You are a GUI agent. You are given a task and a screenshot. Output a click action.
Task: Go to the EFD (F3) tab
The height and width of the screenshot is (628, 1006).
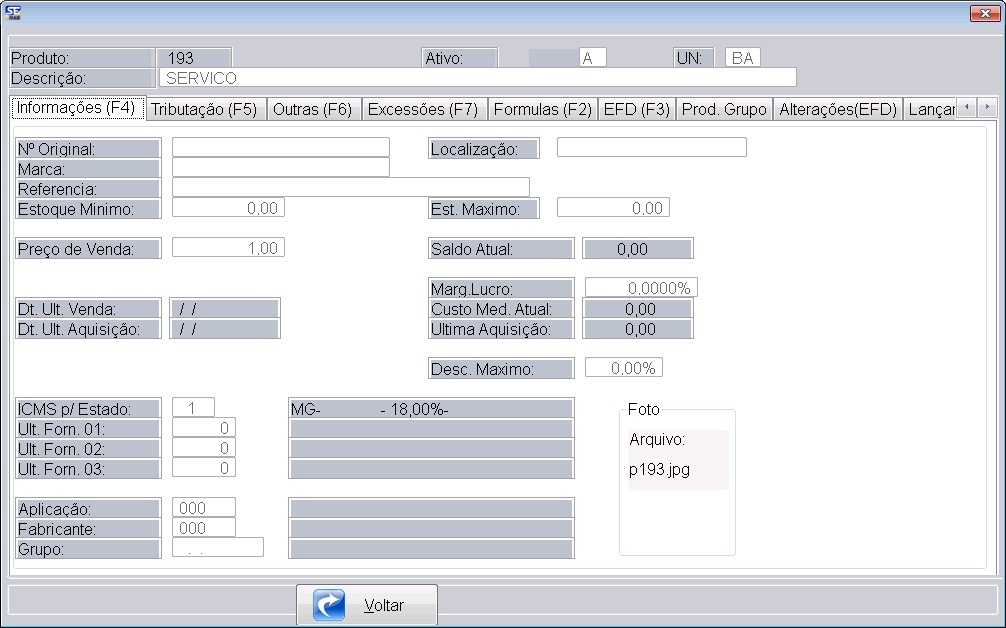636,109
